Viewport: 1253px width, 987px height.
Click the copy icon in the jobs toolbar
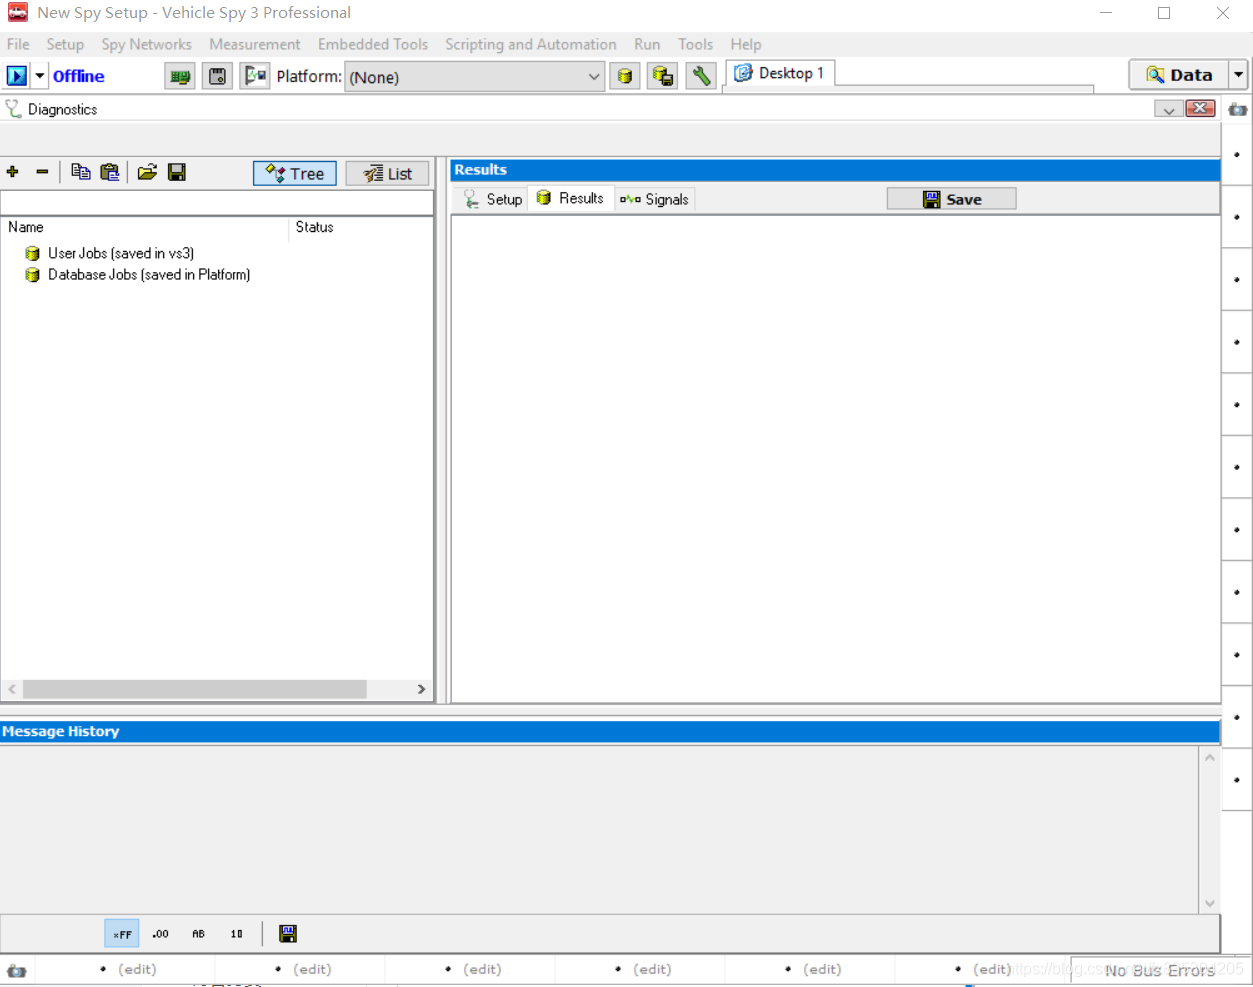point(81,172)
